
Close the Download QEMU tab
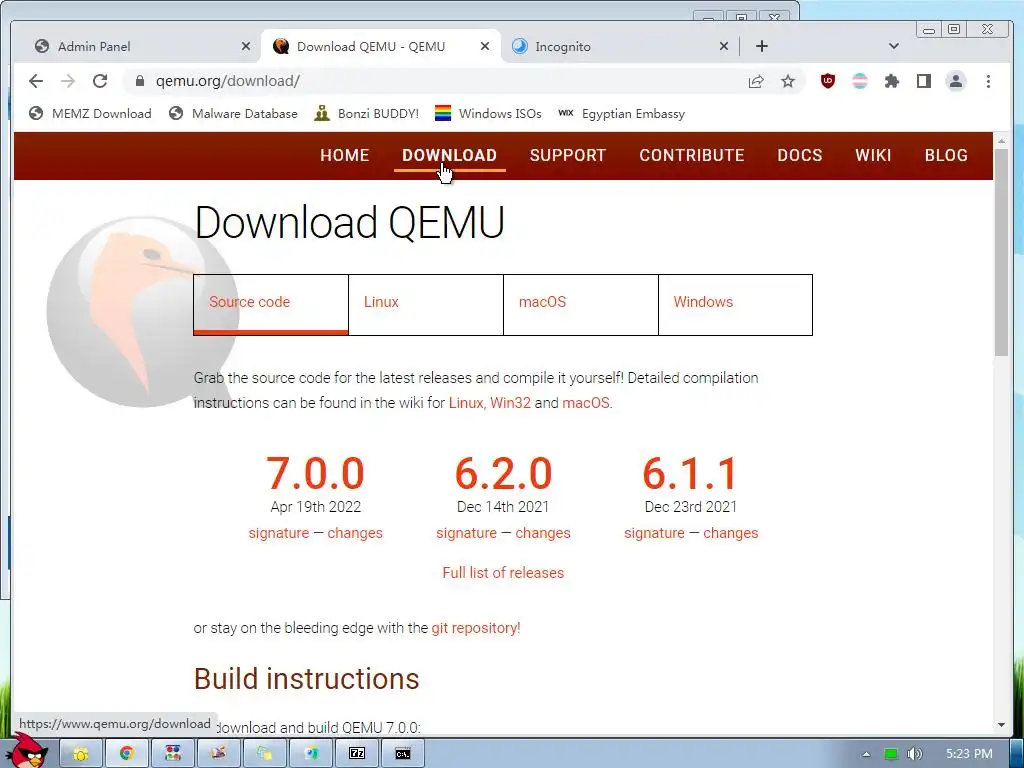click(485, 46)
